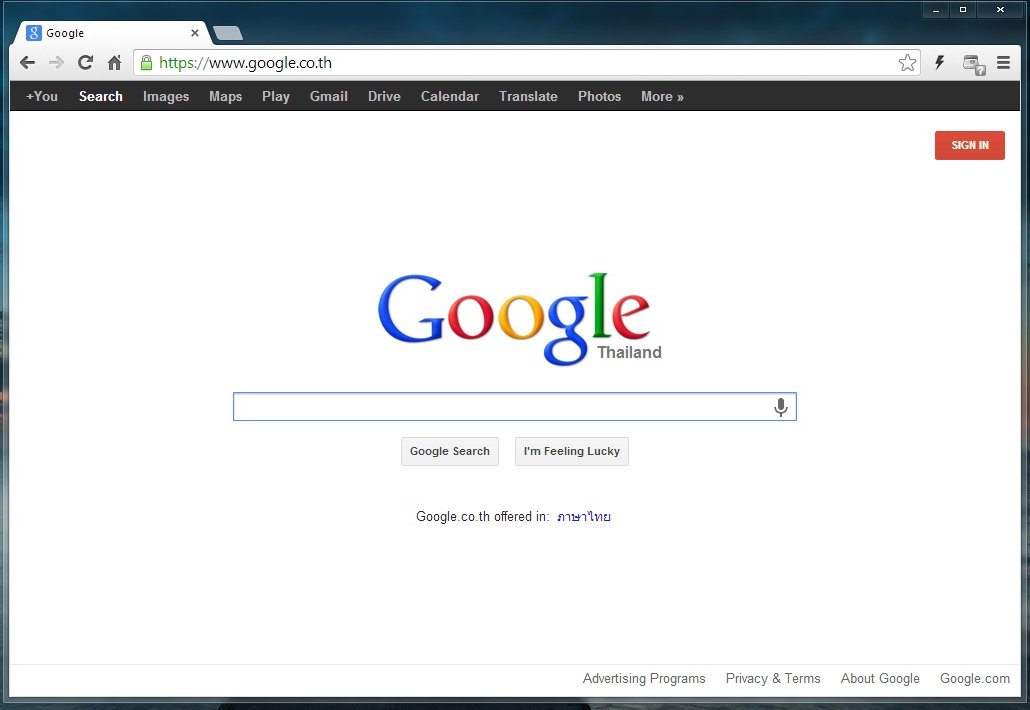The width and height of the screenshot is (1030, 710).
Task: Open Privacy & Terms footer link
Action: [x=773, y=678]
